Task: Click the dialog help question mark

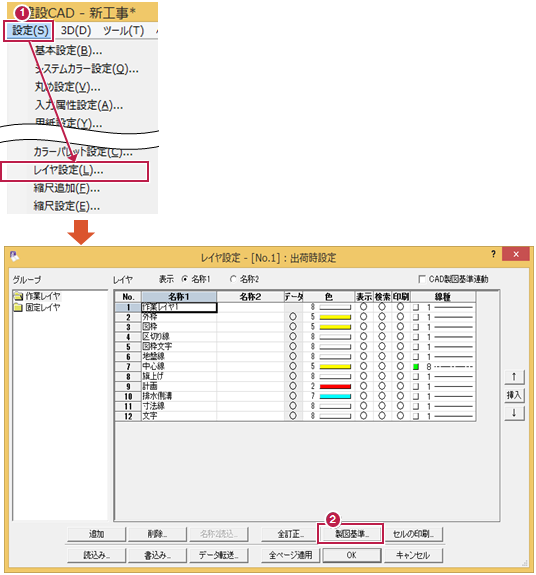Action: tap(493, 254)
